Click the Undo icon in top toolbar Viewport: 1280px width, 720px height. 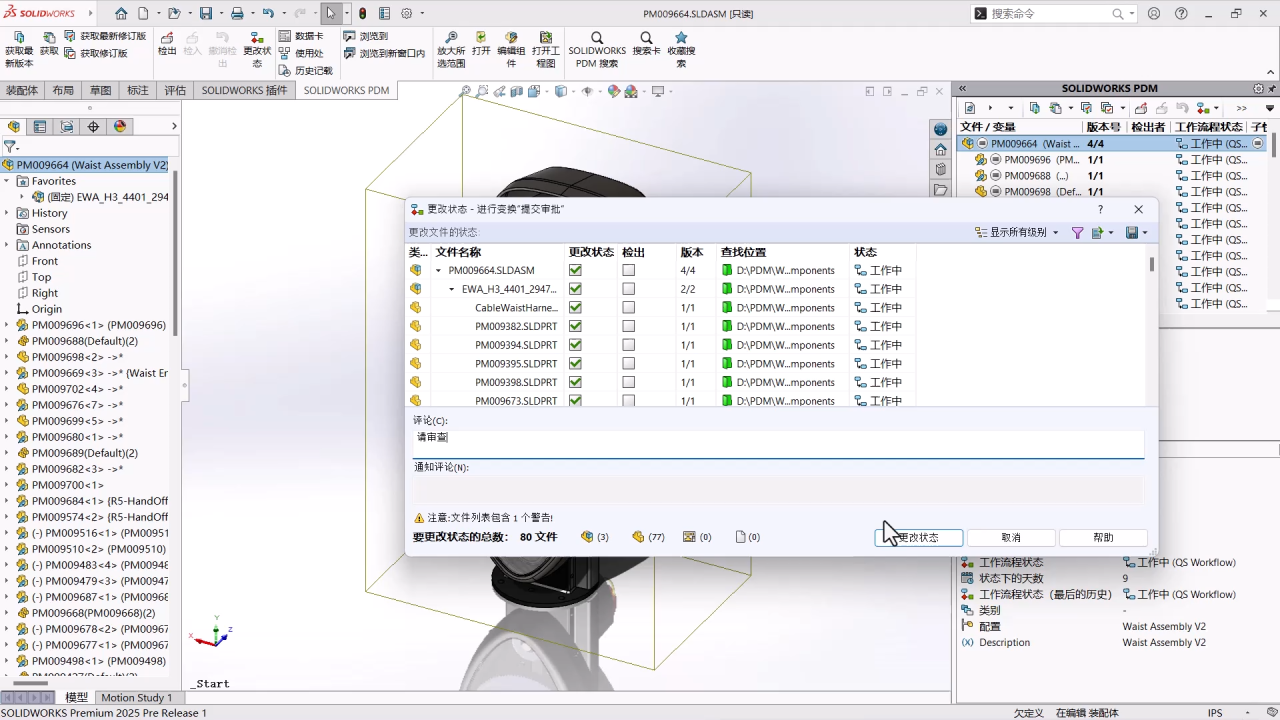click(x=268, y=14)
